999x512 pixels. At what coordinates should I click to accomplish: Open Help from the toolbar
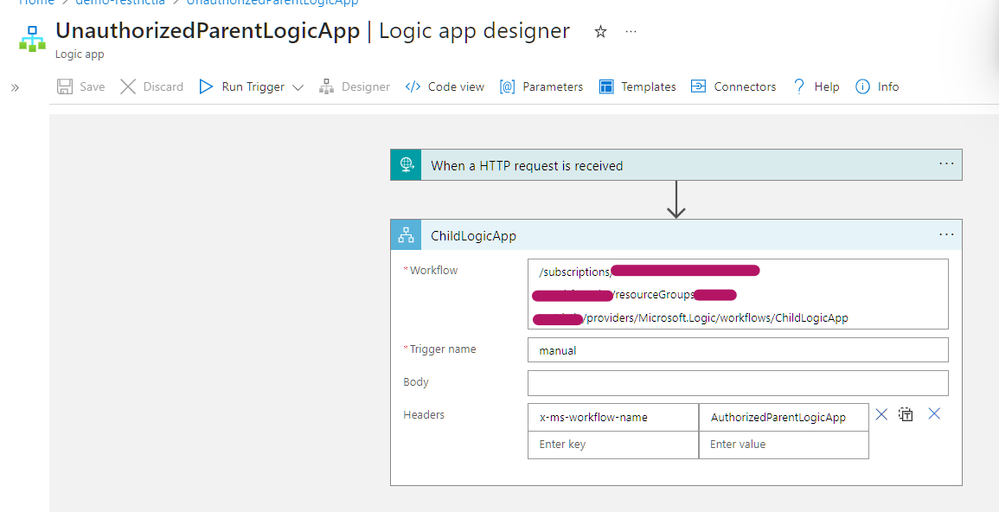click(x=826, y=87)
